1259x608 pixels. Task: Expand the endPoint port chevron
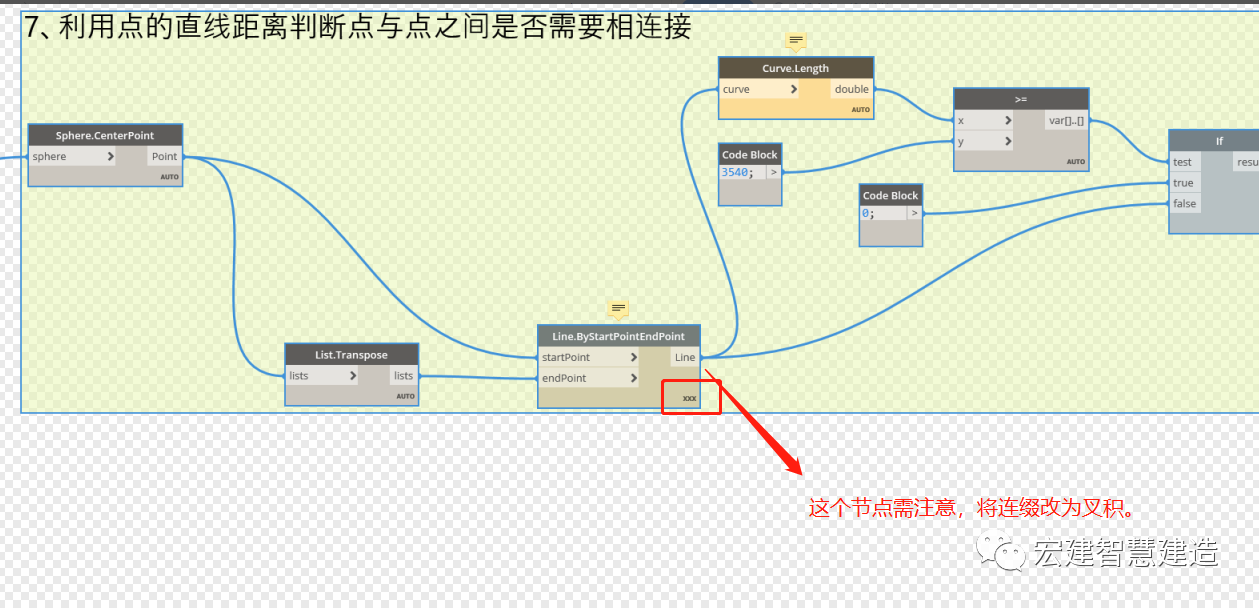tap(634, 378)
